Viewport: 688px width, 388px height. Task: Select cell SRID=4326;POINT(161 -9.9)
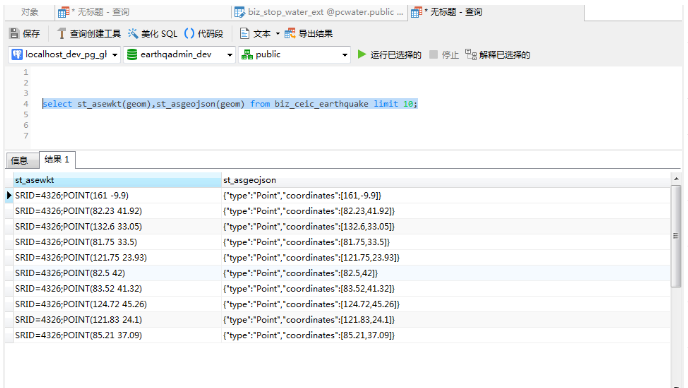[x=118, y=195]
